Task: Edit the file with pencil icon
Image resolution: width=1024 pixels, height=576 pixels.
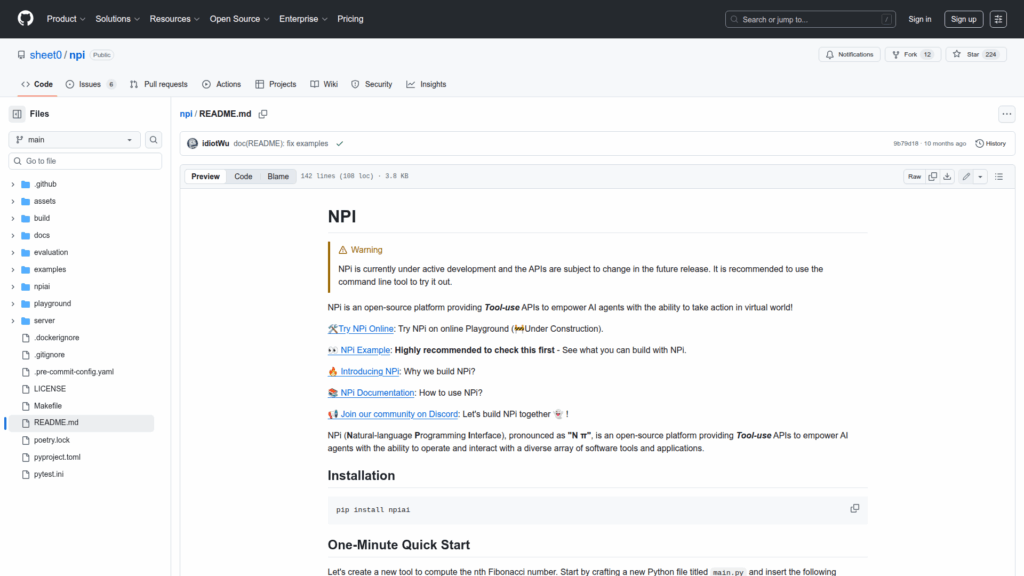Action: click(x=966, y=176)
